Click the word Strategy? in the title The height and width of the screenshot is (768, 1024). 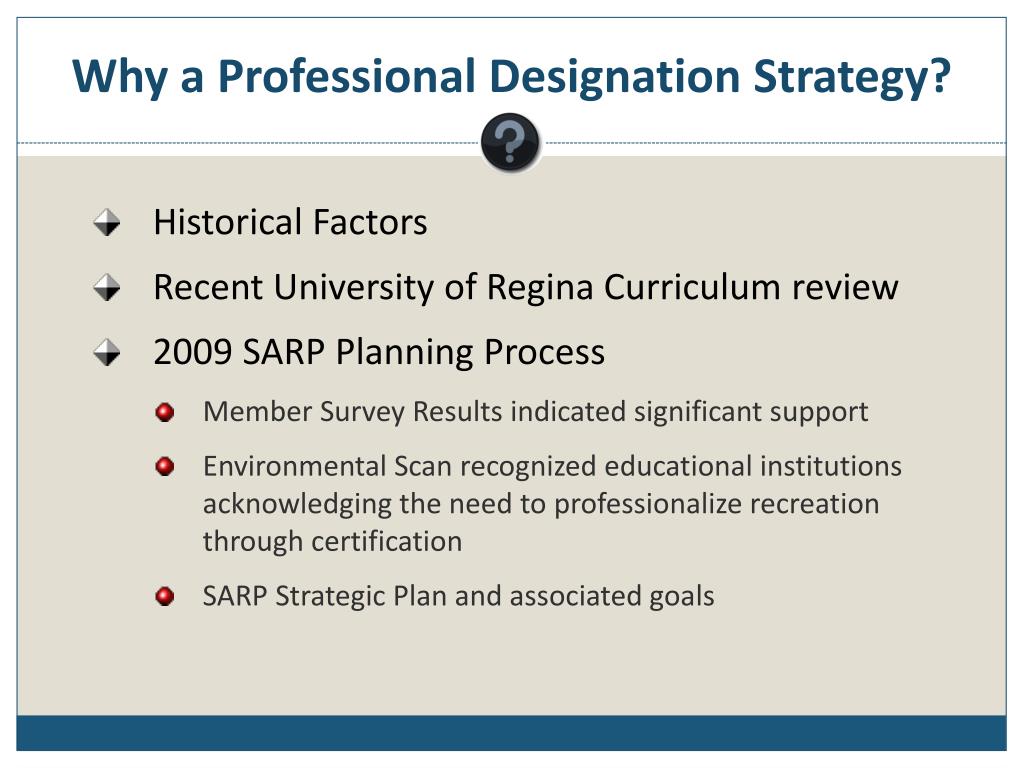(852, 77)
